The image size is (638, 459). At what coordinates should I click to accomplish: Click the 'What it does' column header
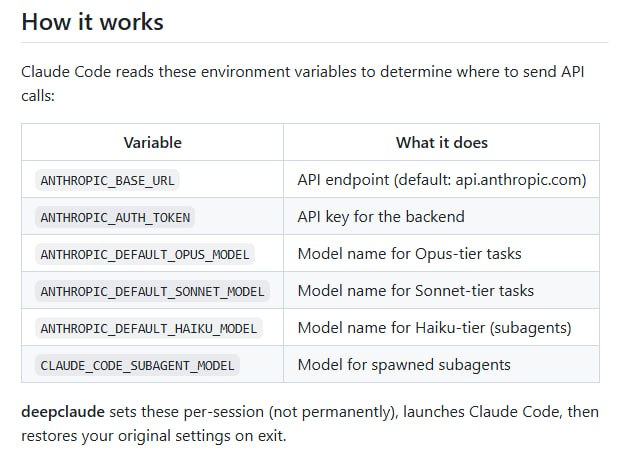tap(441, 143)
